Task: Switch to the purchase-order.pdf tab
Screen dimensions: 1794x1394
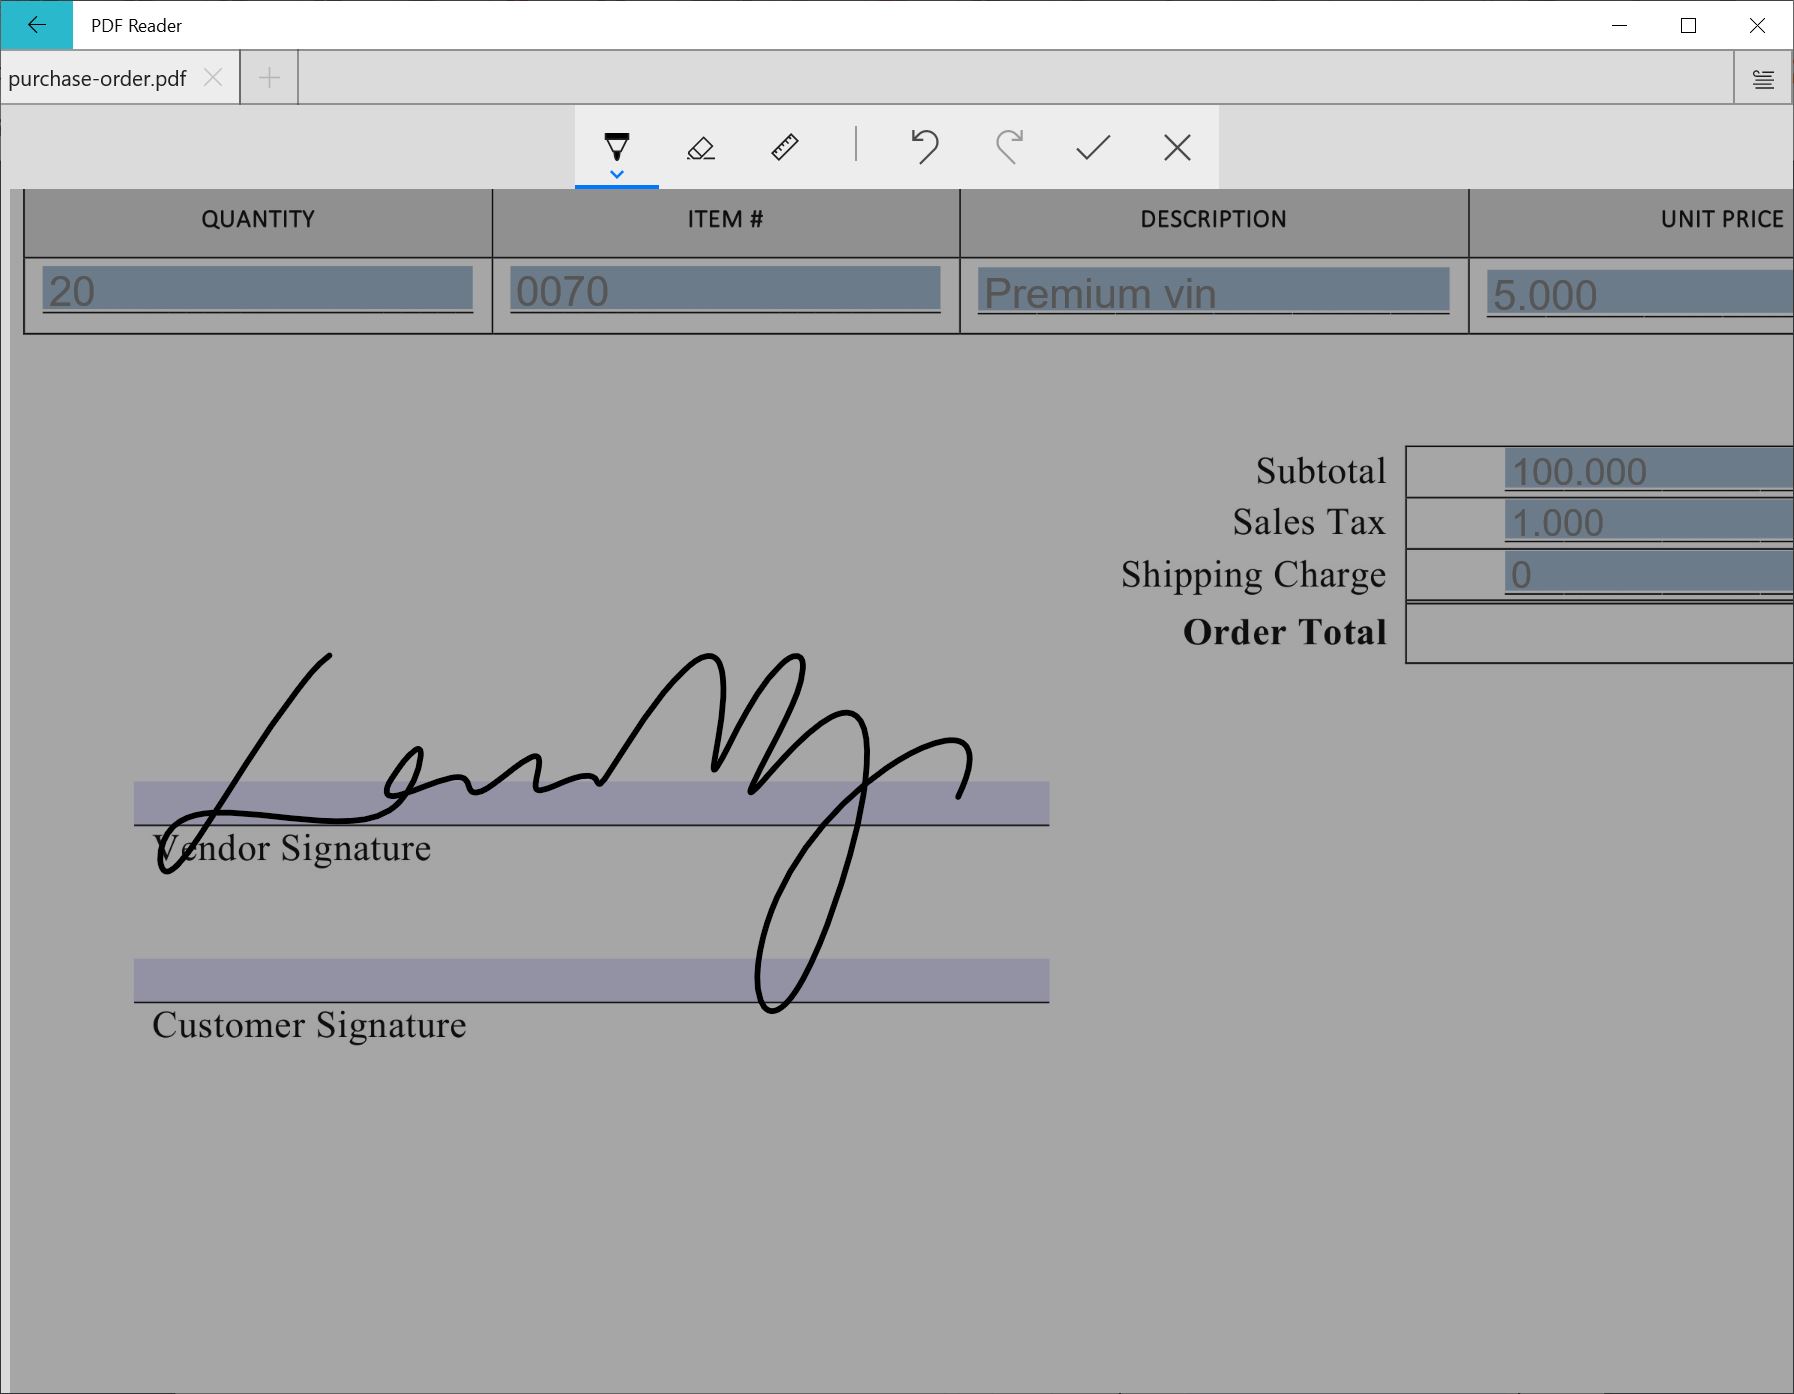Action: click(97, 79)
